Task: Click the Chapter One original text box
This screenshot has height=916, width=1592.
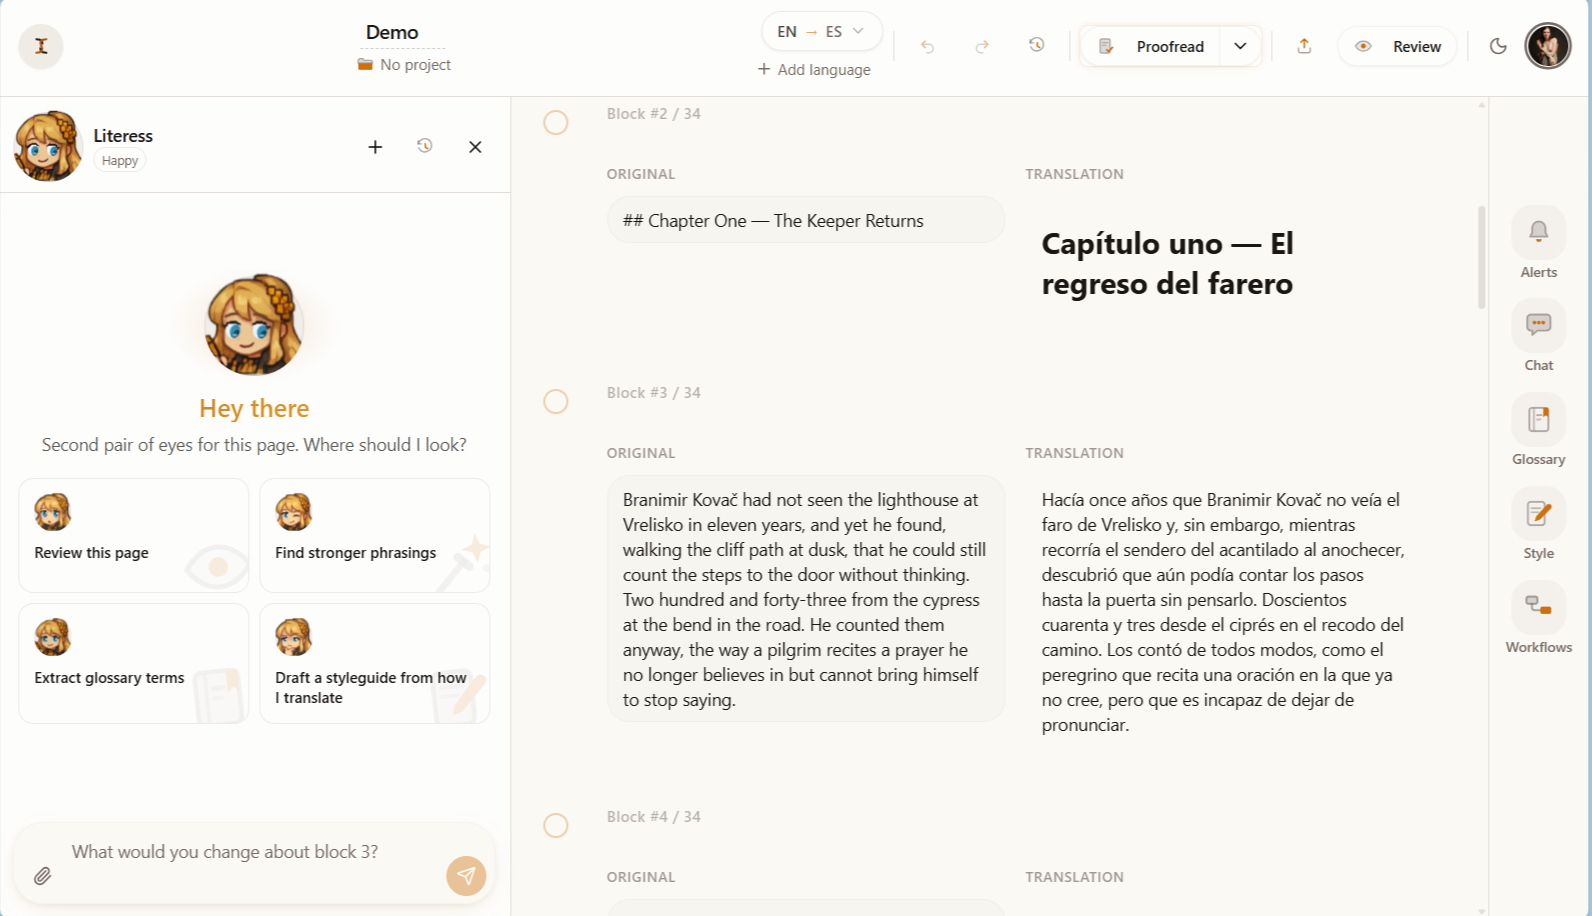Action: [x=806, y=220]
